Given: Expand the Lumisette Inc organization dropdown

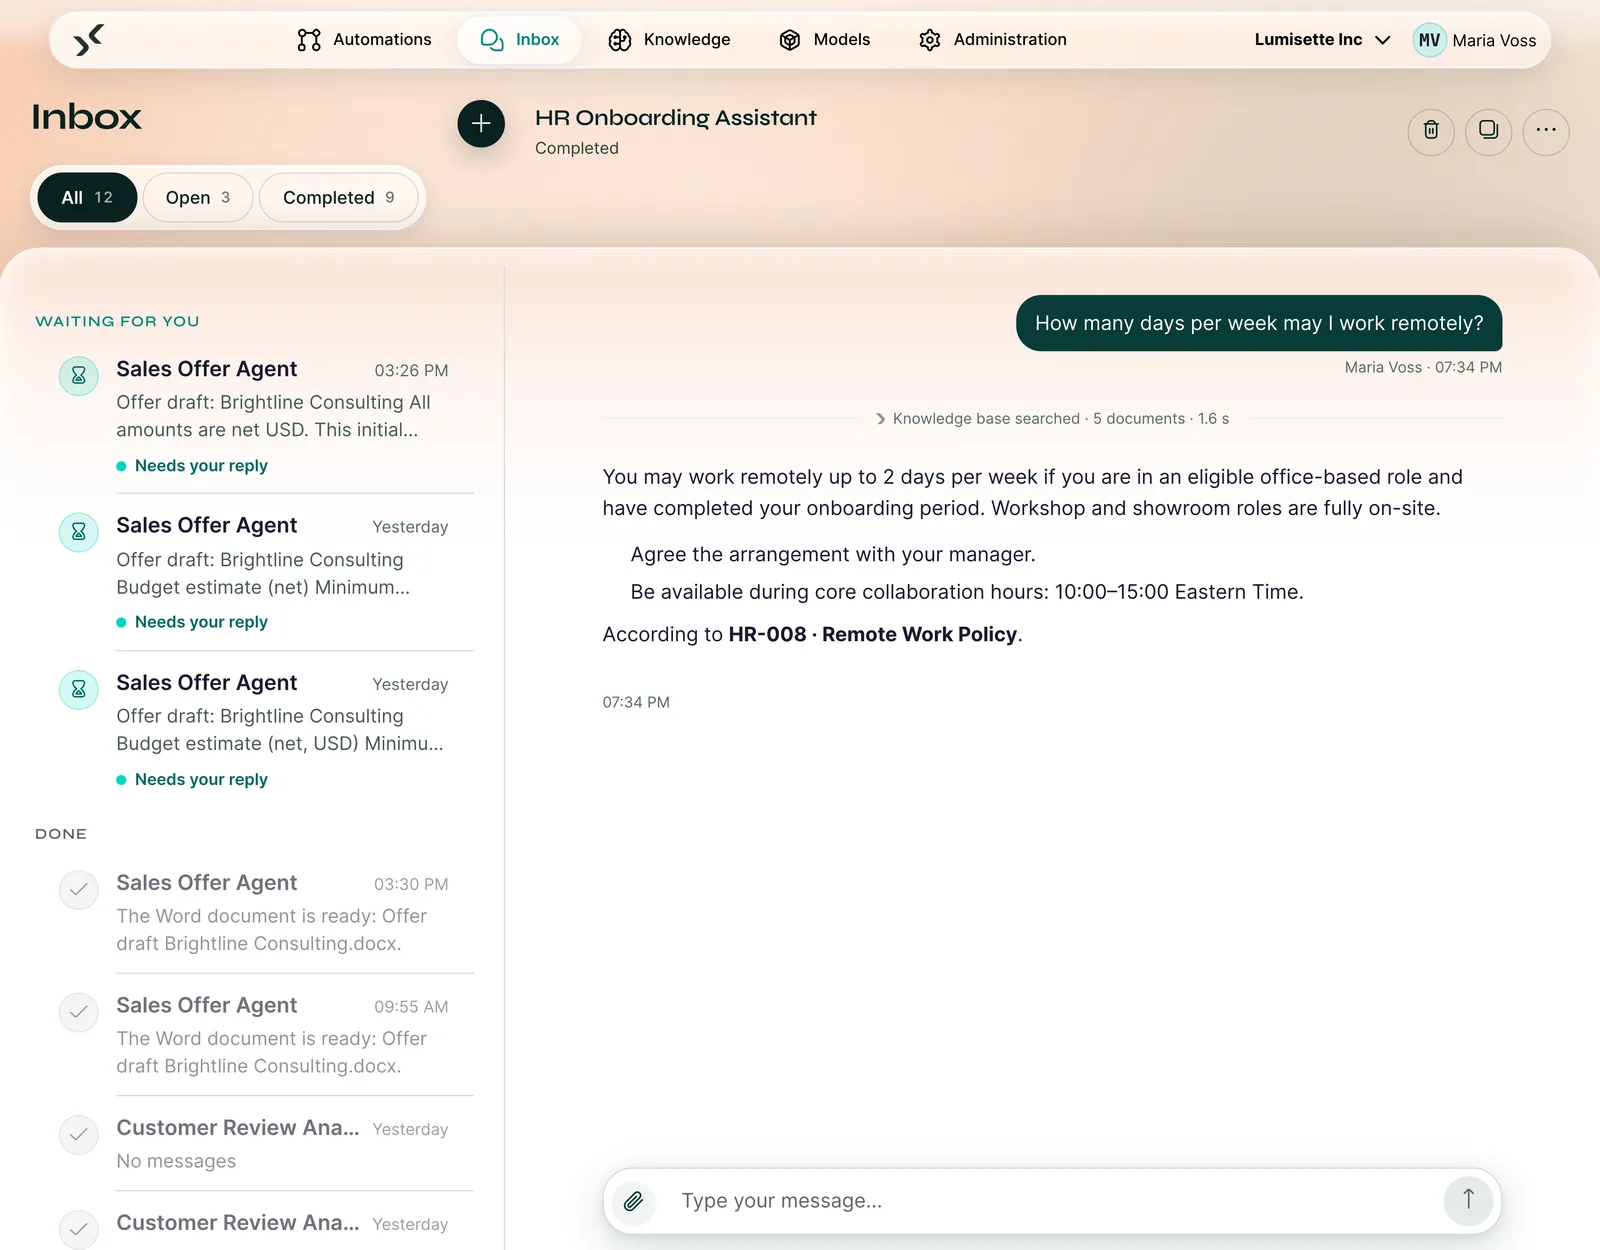Looking at the screenshot, I should 1322,40.
